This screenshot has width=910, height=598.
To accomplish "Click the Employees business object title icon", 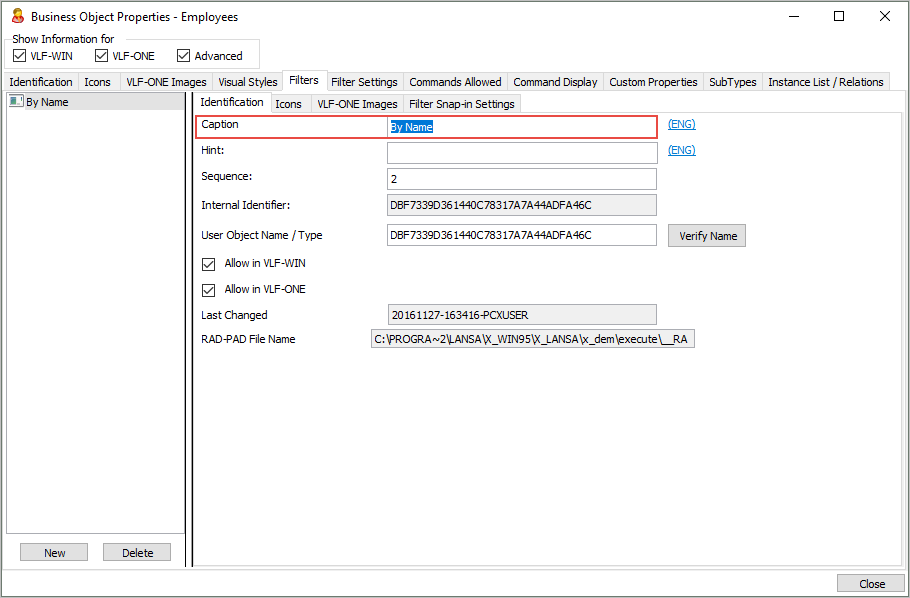I will [x=18, y=16].
